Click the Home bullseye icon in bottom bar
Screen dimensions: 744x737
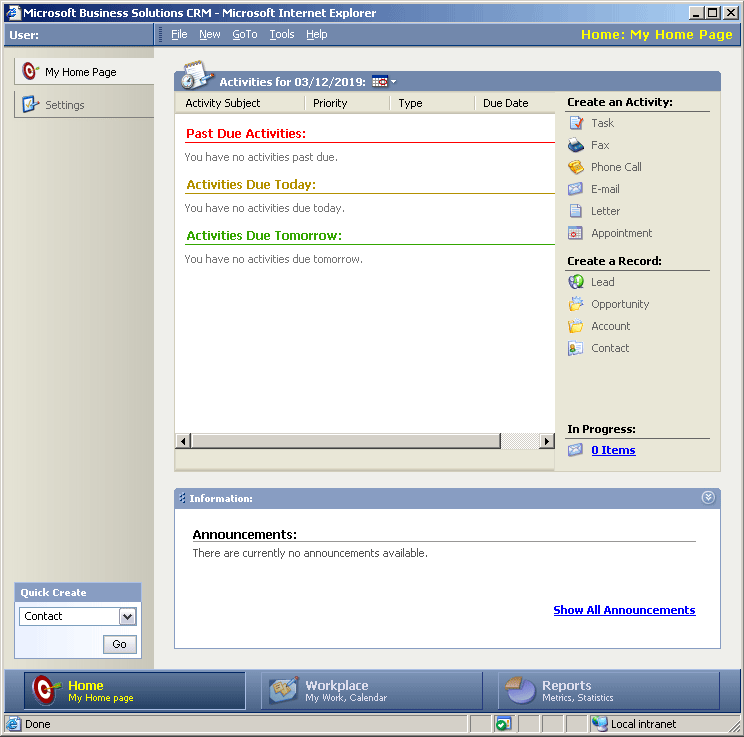46,690
